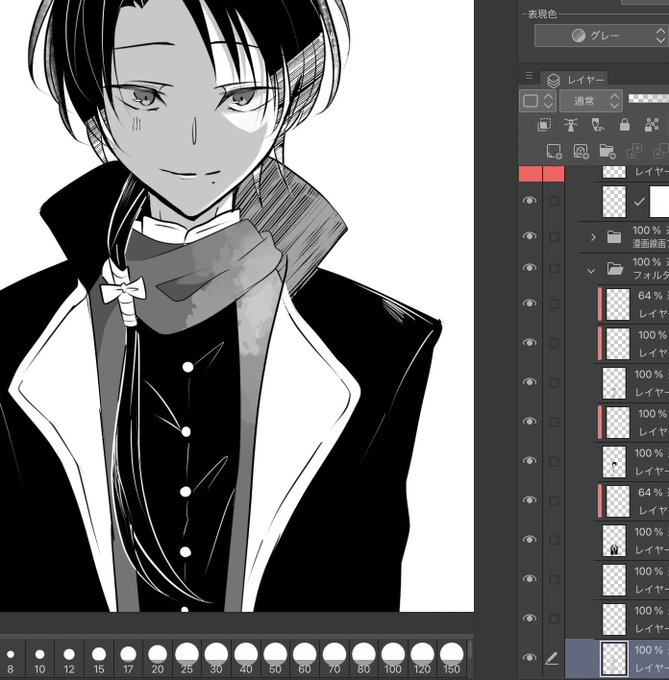
Task: Toggle eye icon of the highlighted selected layer
Action: click(x=529, y=658)
